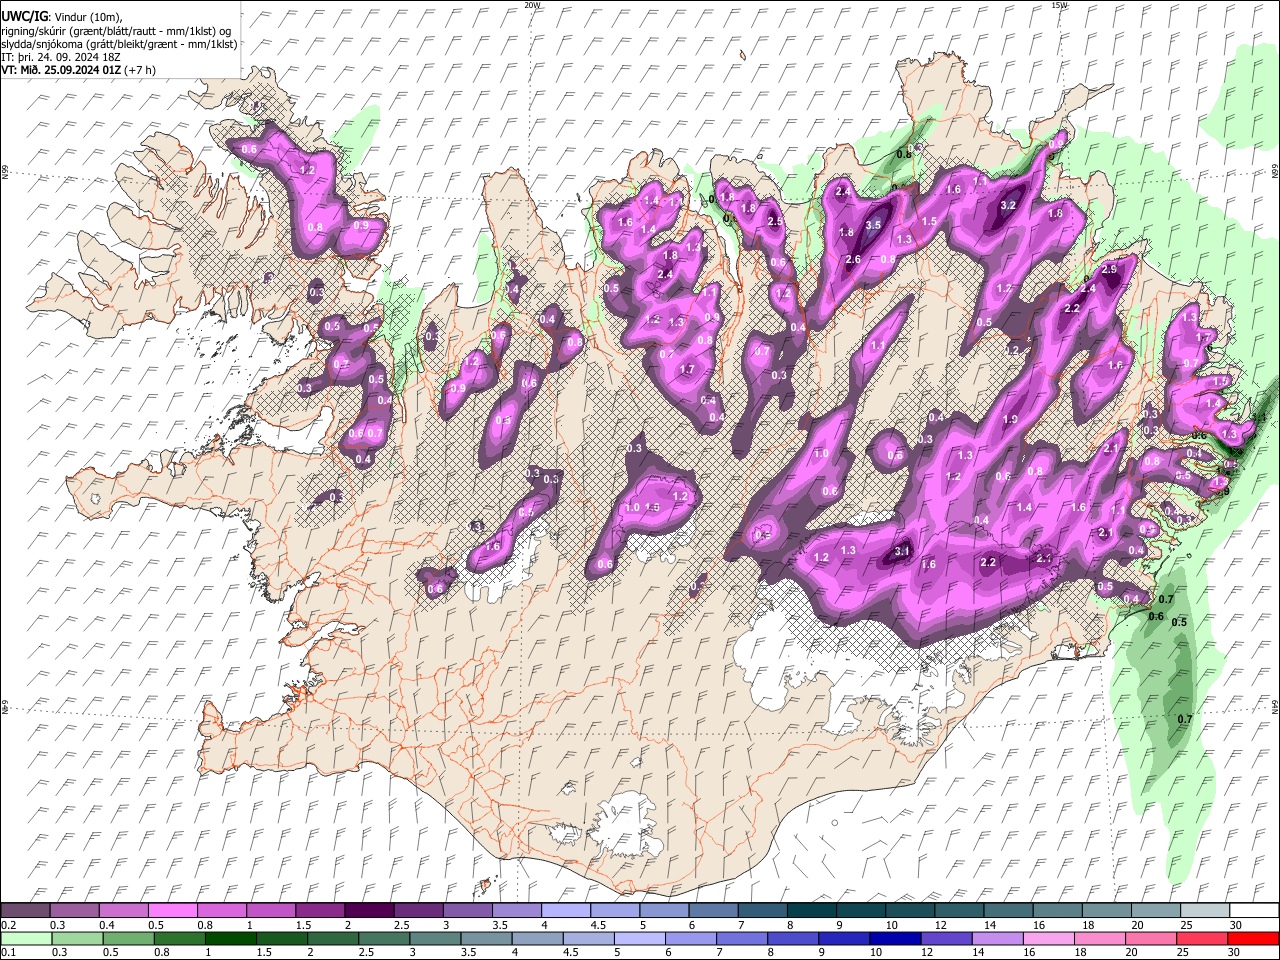Image resolution: width=1280 pixels, height=960 pixels.
Task: Click rain legend swatch between 0.1 and 0.3
Action: [26, 938]
